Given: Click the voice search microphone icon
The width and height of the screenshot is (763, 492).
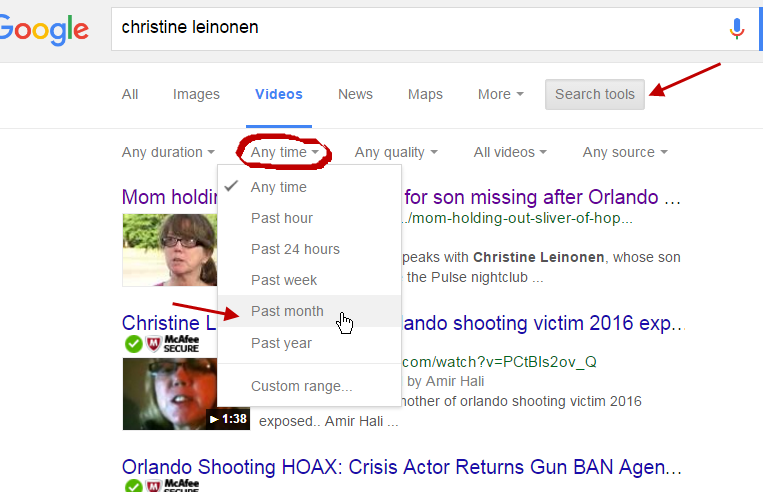Looking at the screenshot, I should tap(737, 29).
